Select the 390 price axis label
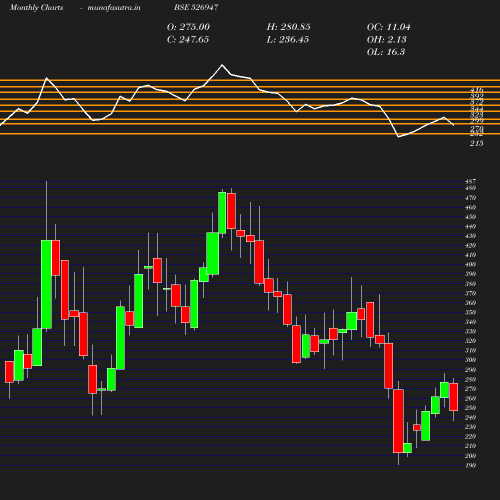This screenshot has height=500, width=500. click(471, 274)
